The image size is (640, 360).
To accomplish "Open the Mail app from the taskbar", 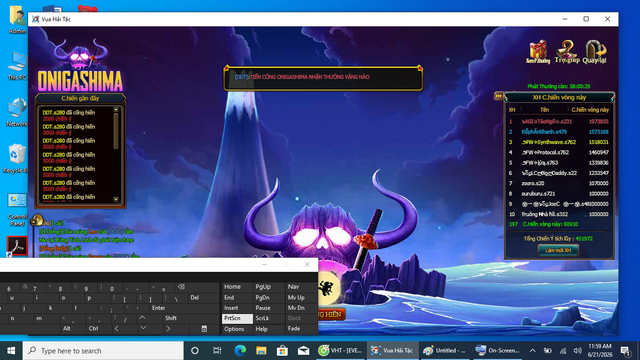I will pyautogui.click(x=304, y=351).
